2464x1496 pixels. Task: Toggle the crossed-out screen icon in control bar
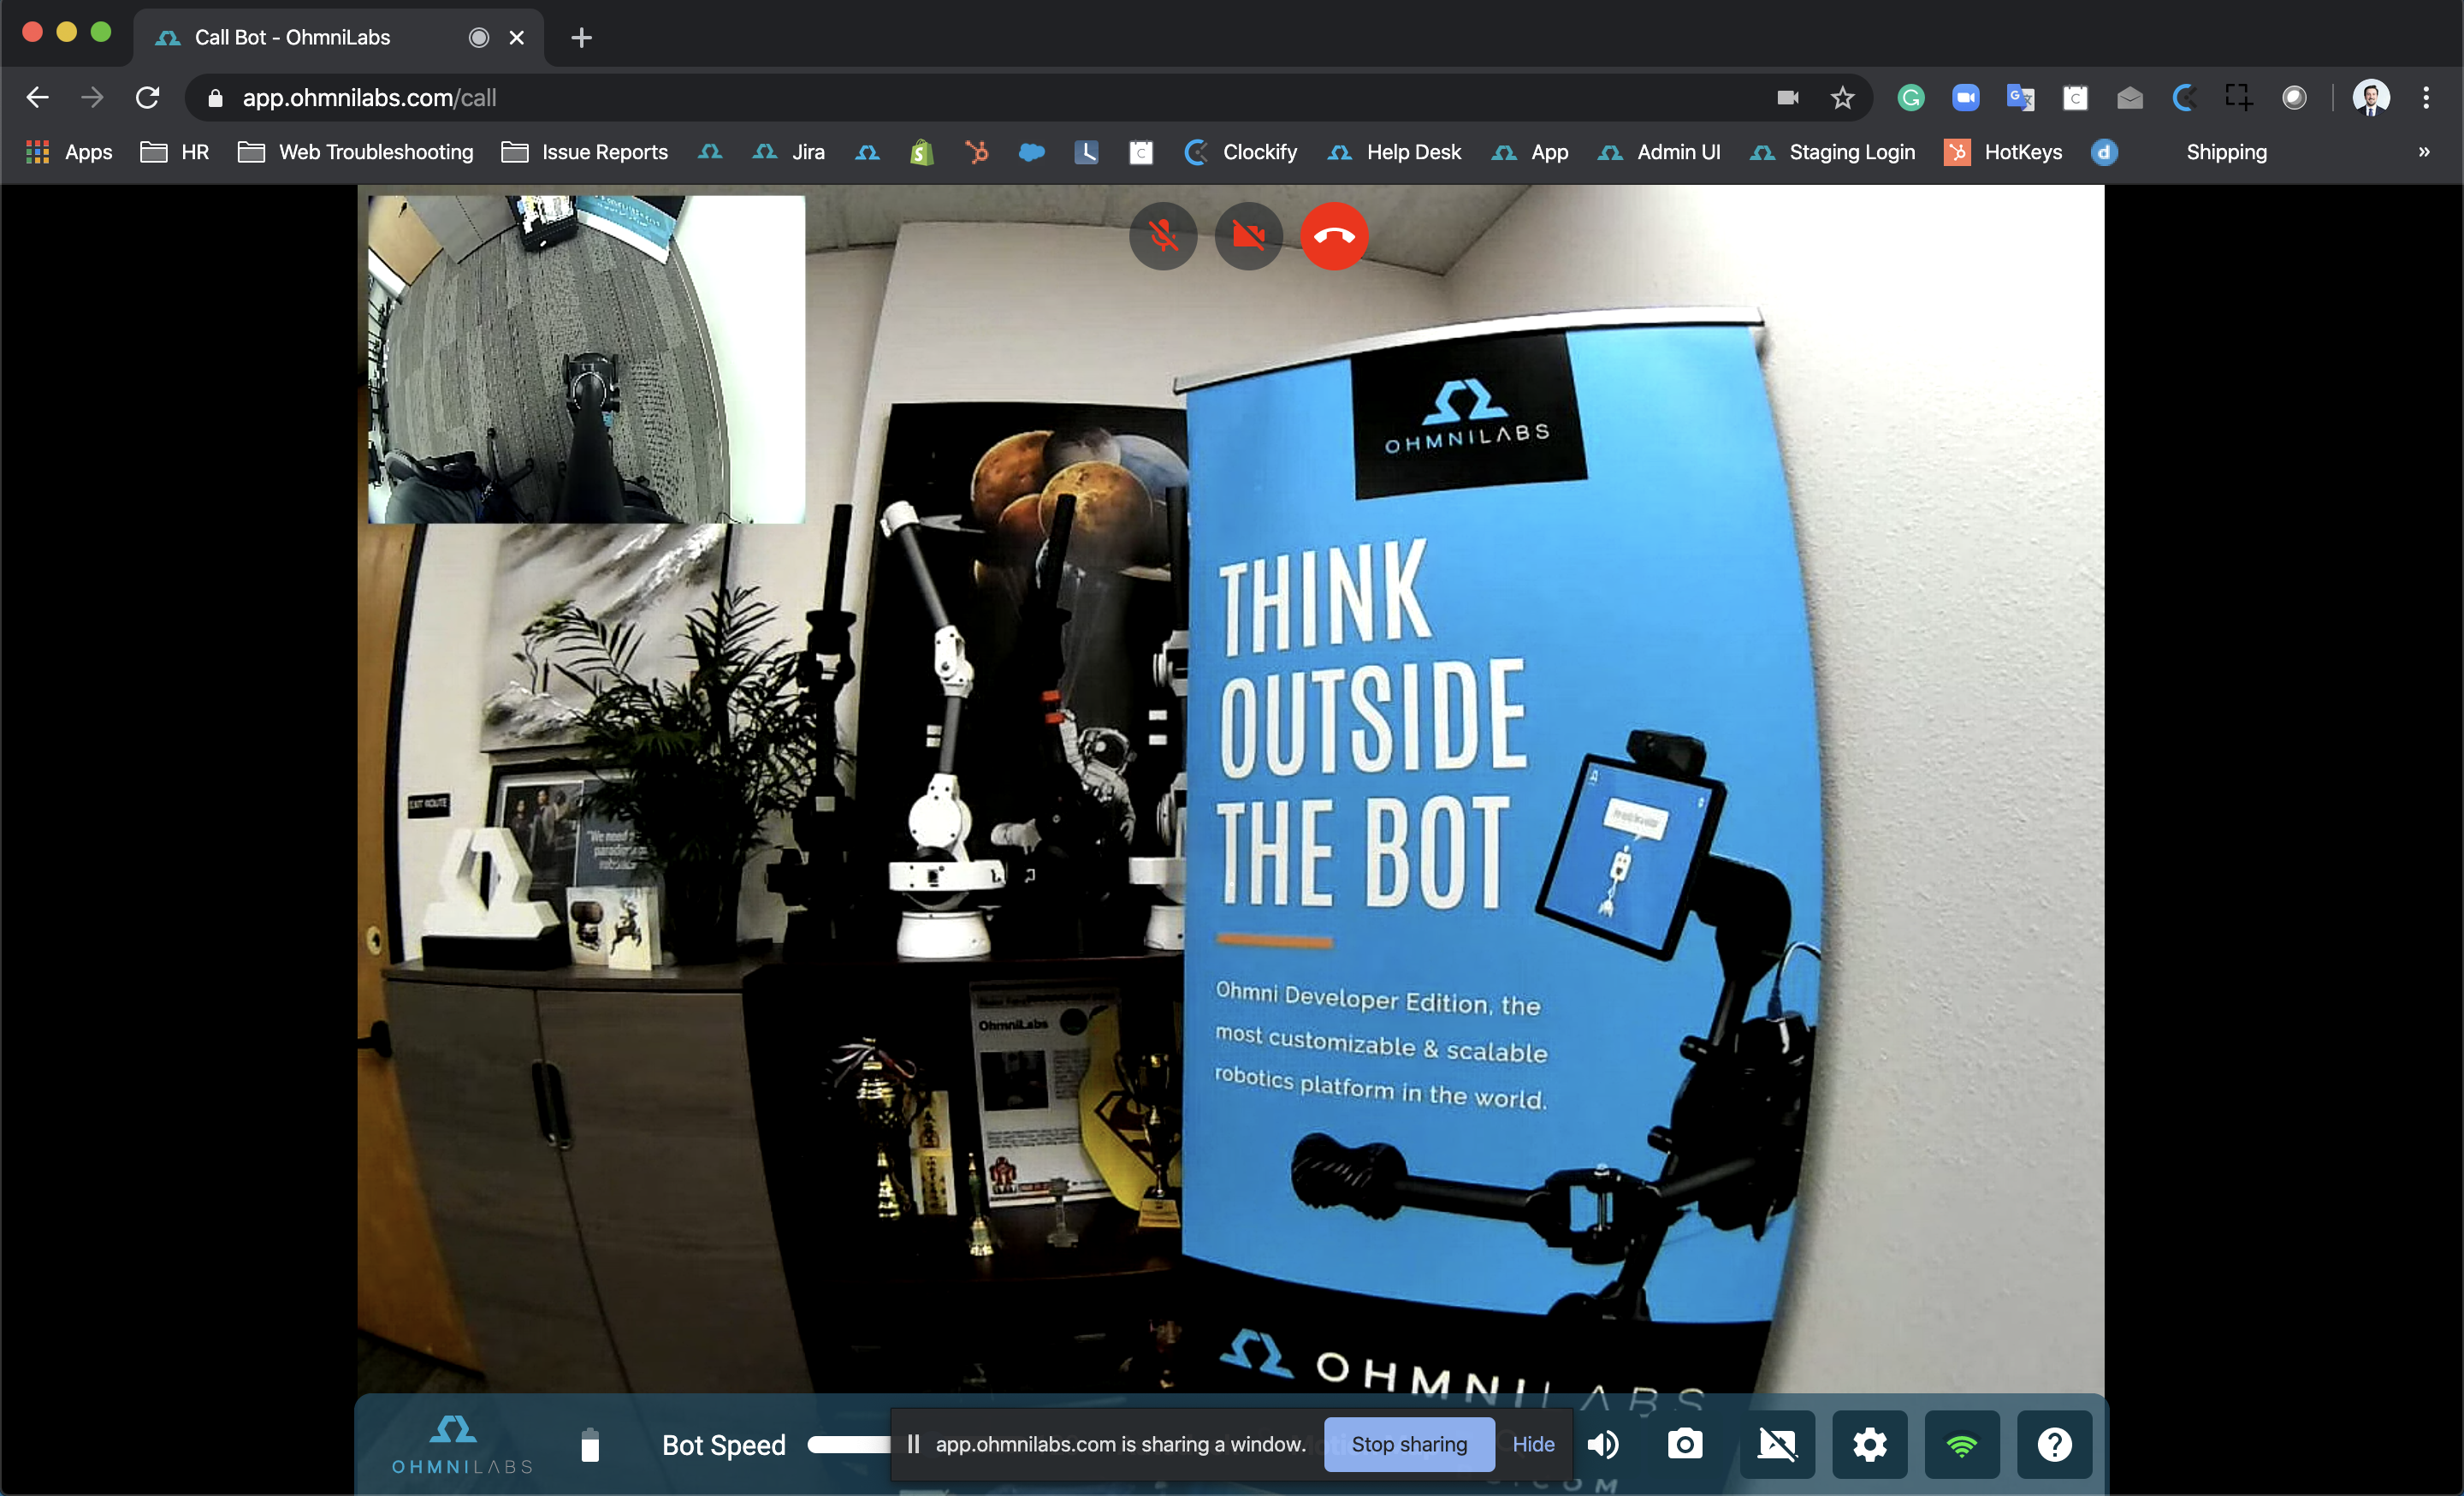(x=1777, y=1444)
